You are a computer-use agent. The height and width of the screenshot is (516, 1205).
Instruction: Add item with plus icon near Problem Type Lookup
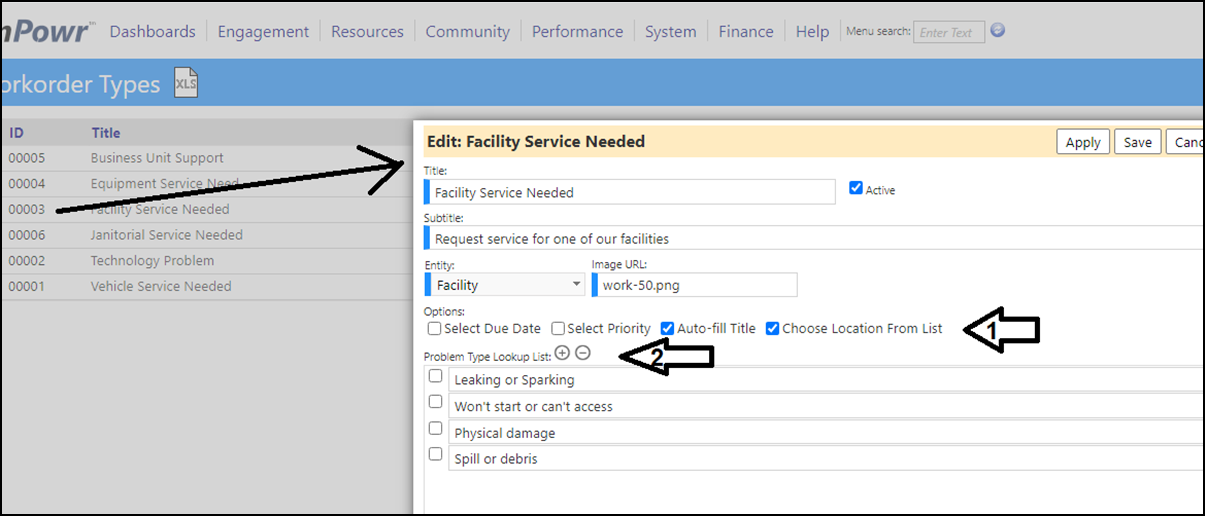coord(562,352)
